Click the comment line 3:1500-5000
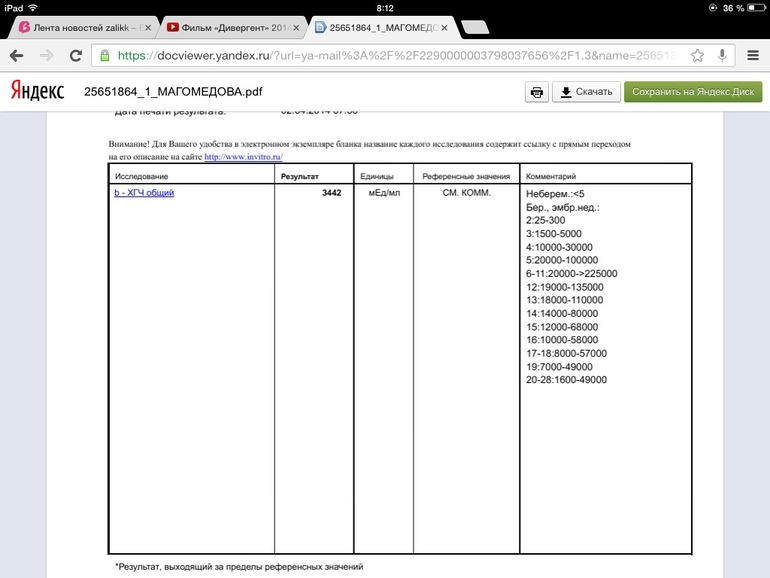 pyautogui.click(x=553, y=234)
